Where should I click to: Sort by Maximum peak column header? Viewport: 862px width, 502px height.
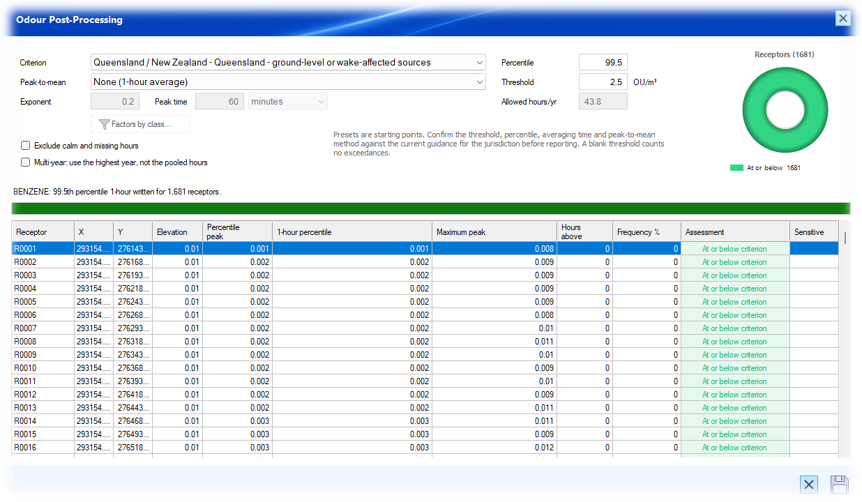pos(494,231)
